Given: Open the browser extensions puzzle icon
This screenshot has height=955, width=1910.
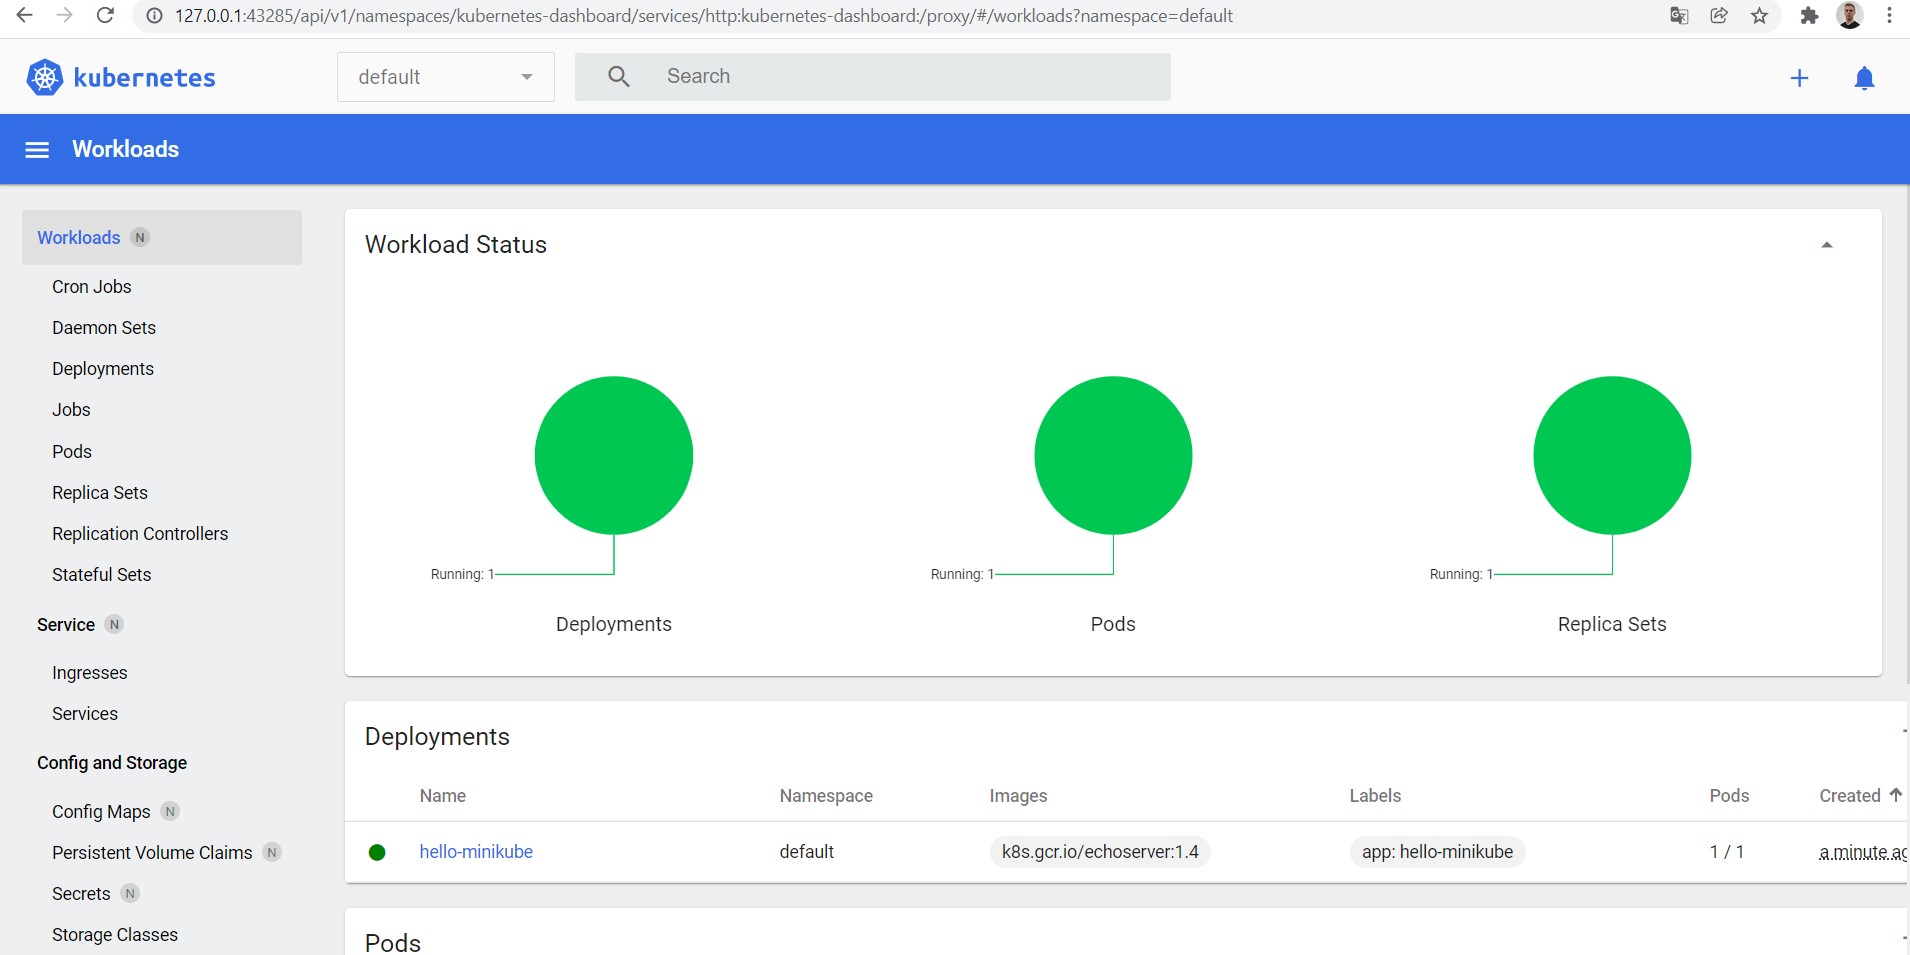Looking at the screenshot, I should [1808, 16].
